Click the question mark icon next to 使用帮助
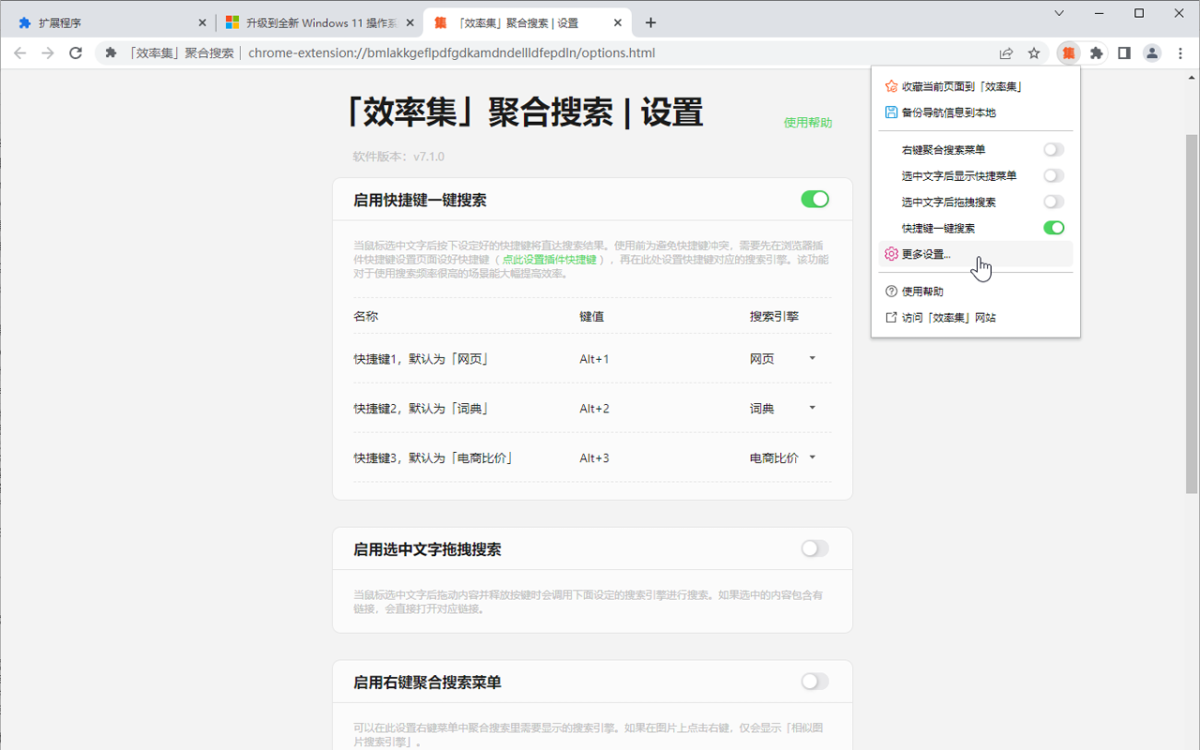This screenshot has width=1200, height=750. (890, 291)
